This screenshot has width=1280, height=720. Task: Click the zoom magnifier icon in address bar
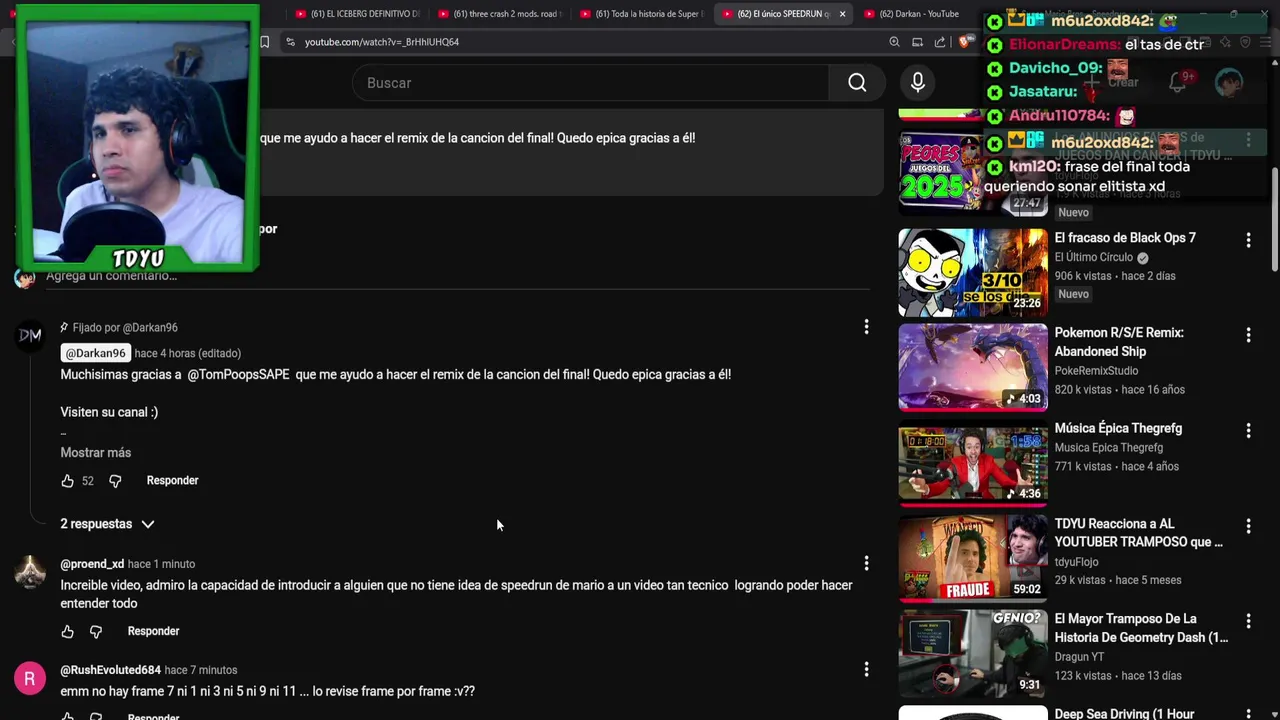894,42
